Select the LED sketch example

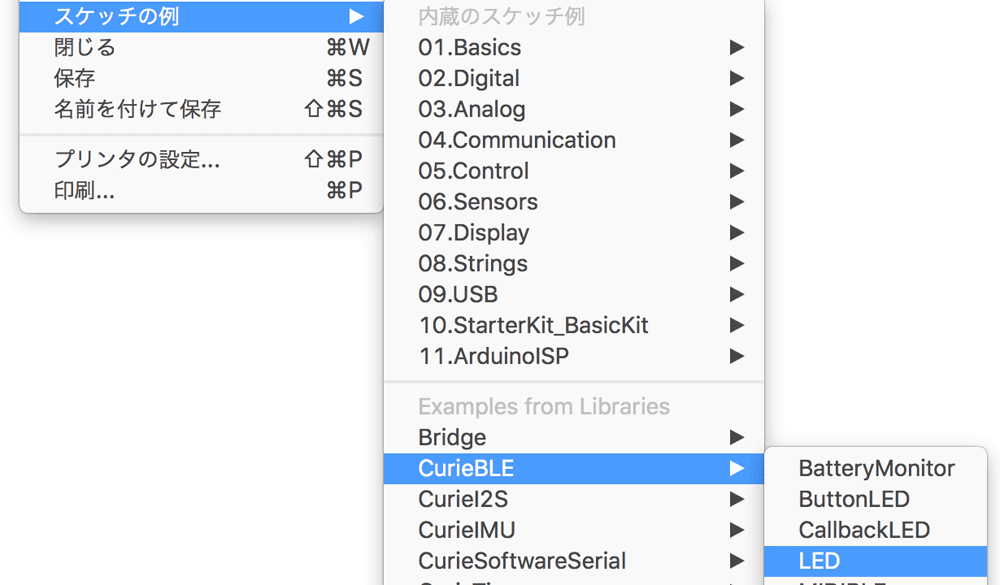876,561
